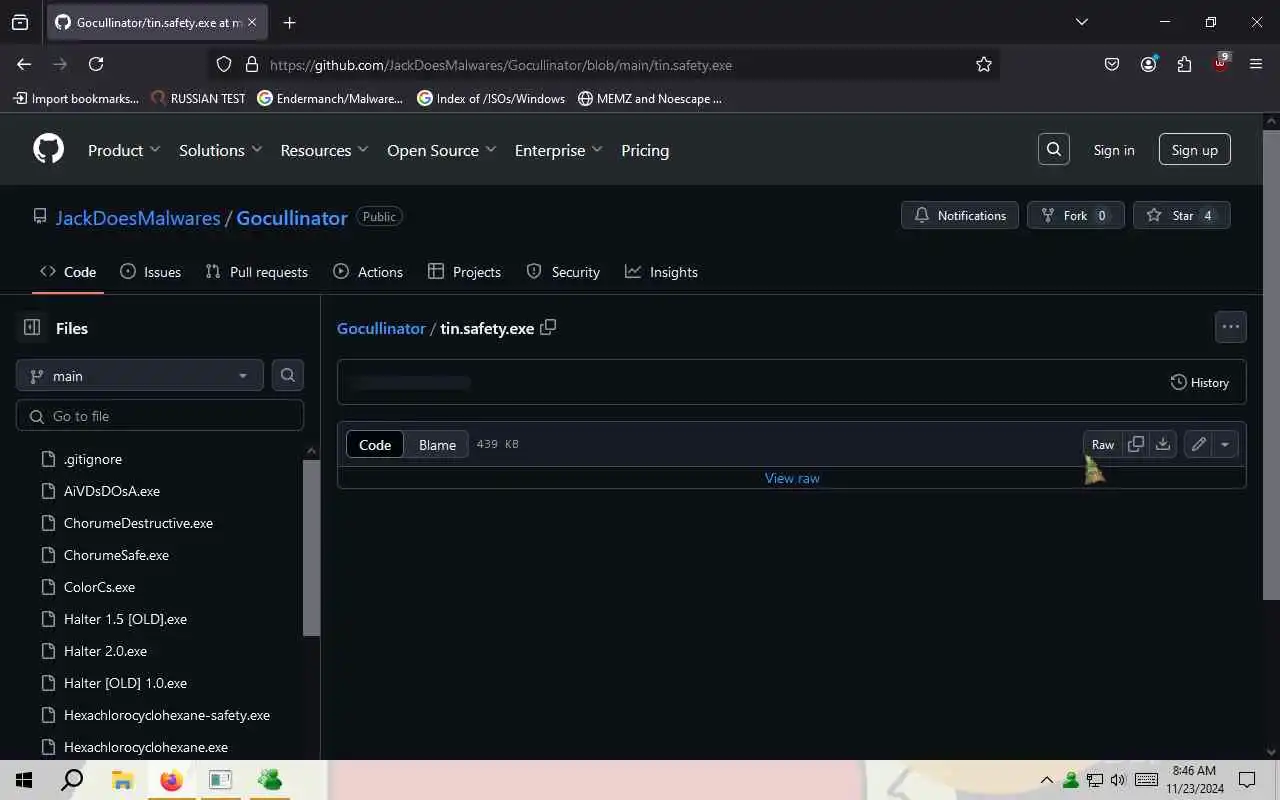Open the Insights tab
This screenshot has width=1280, height=800.
[x=661, y=272]
